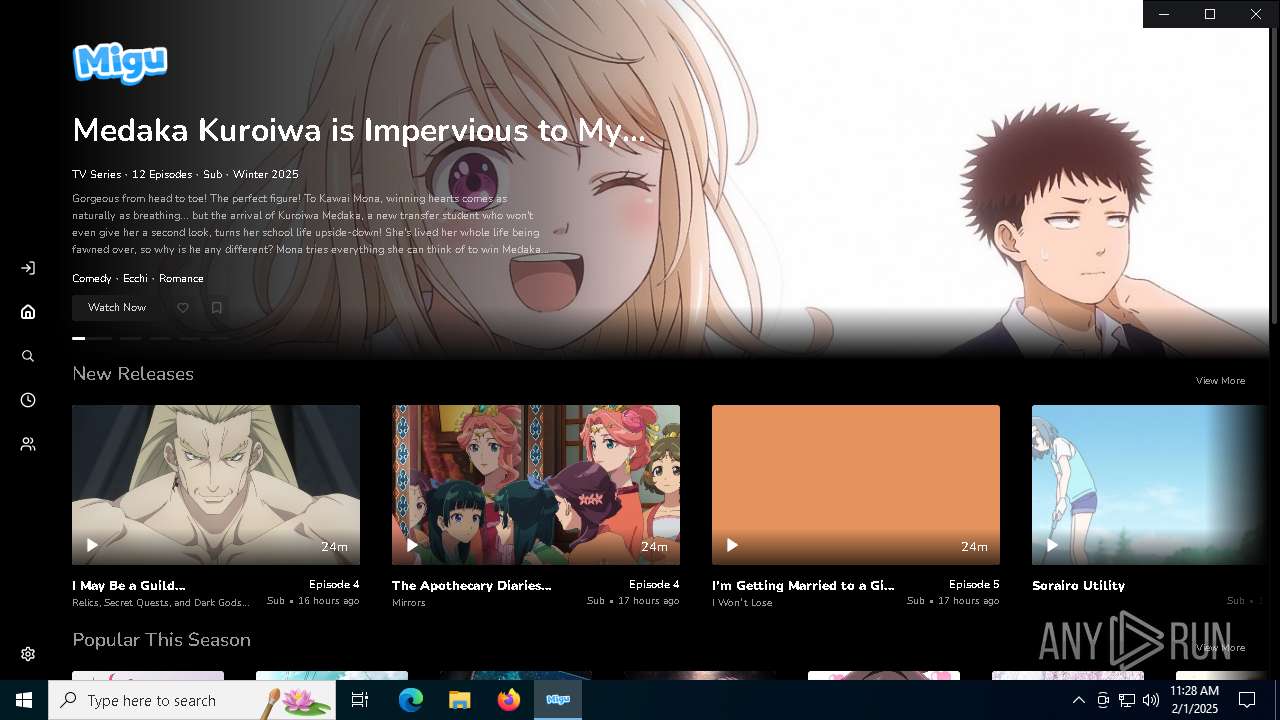Viewport: 1280px width, 720px height.
Task: Open Medaka Kuroiwa title heading
Action: point(359,131)
